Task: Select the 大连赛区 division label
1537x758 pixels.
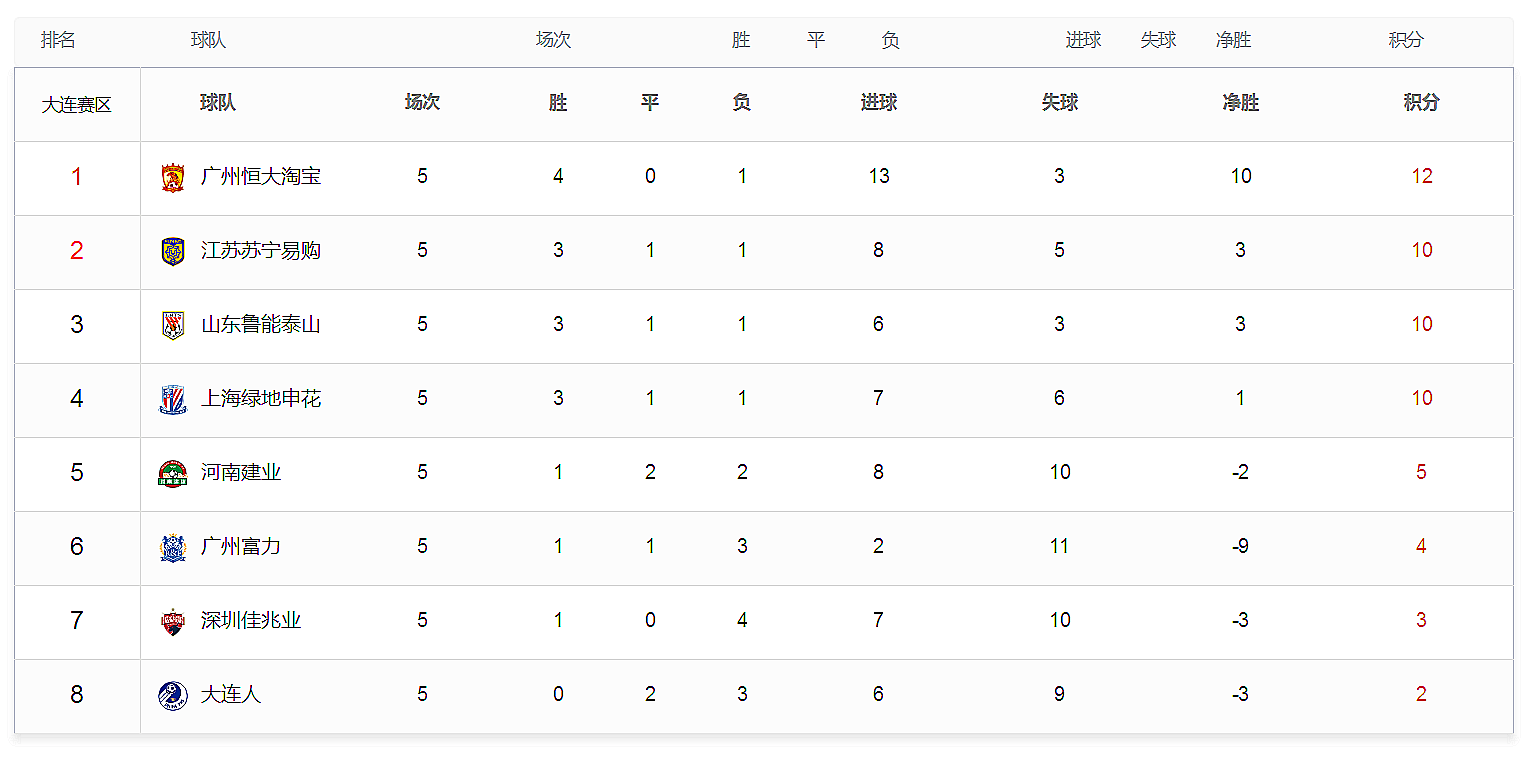Action: coord(76,105)
